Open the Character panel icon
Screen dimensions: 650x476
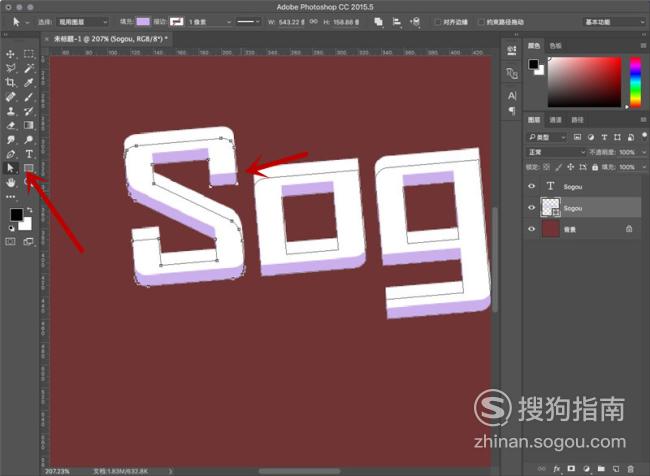pyautogui.click(x=512, y=96)
